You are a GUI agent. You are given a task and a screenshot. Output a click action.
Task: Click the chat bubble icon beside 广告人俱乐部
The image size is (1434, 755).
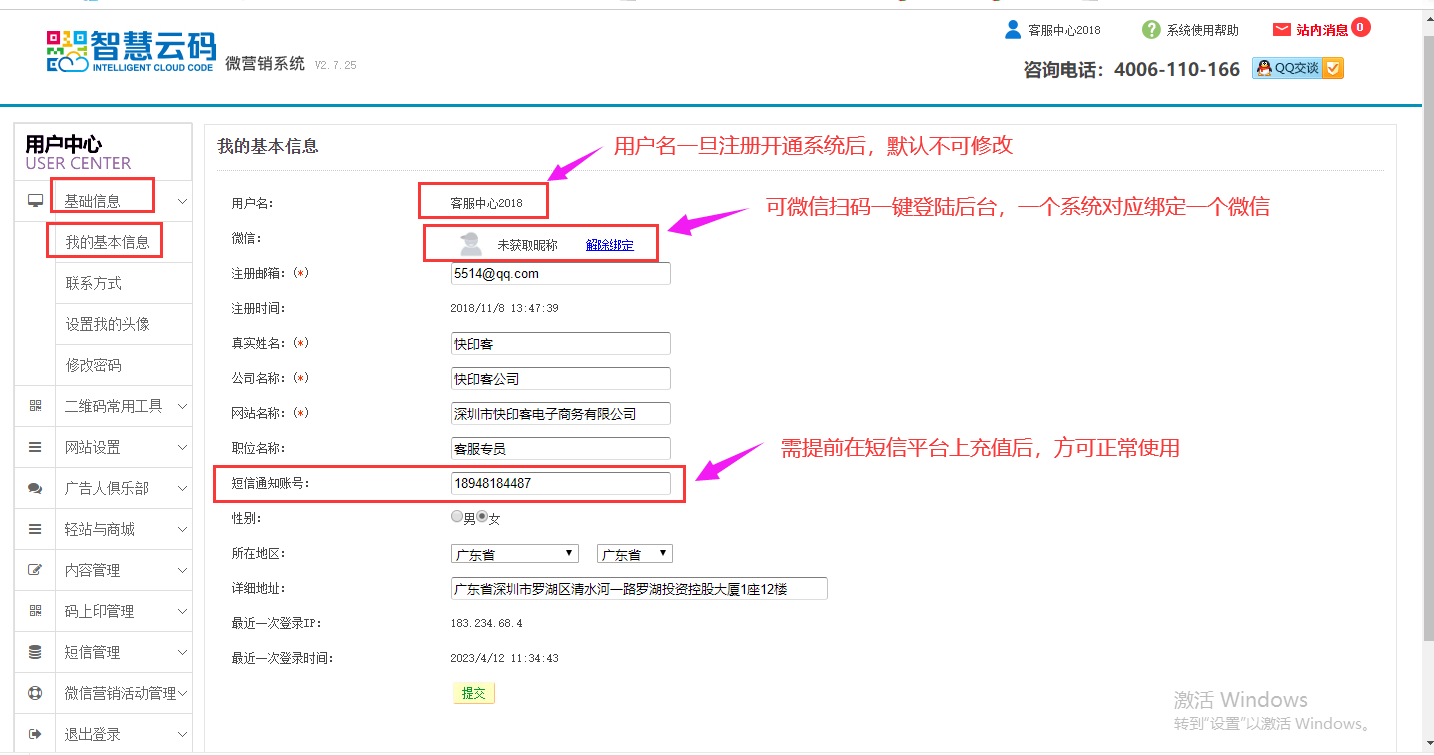pos(36,488)
